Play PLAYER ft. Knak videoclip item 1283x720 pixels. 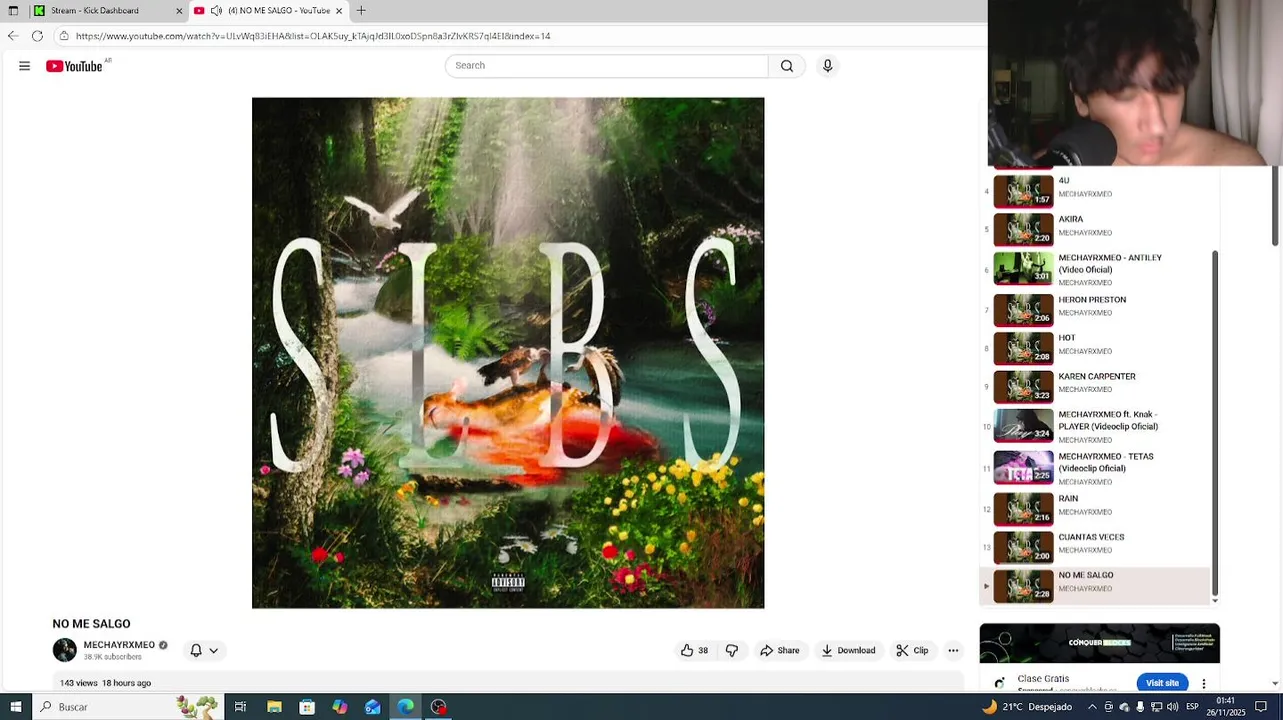point(1094,426)
